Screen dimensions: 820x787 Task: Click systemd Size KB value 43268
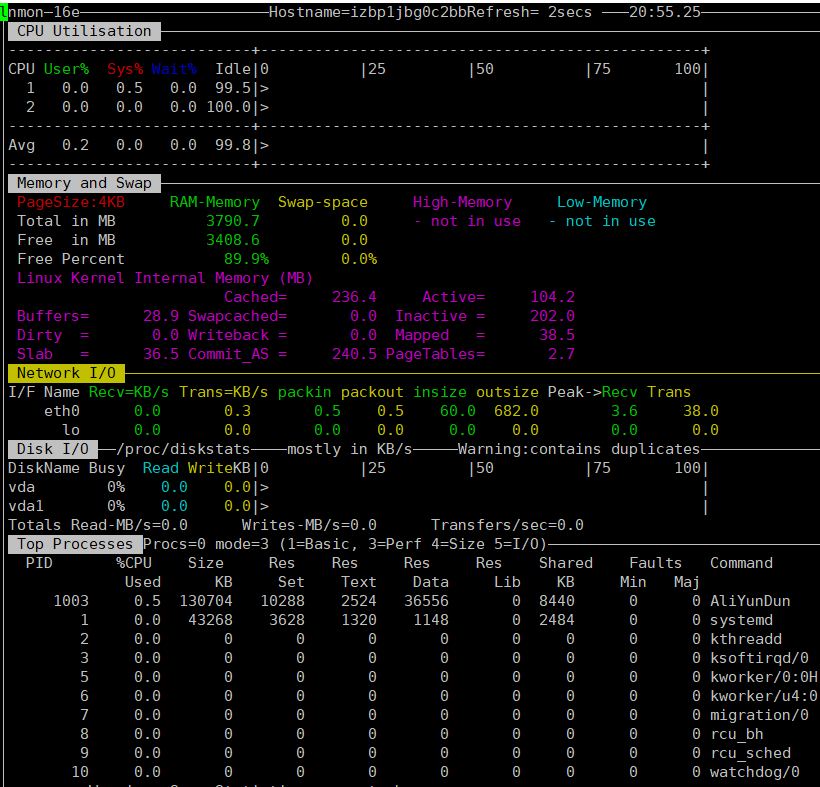(x=210, y=620)
